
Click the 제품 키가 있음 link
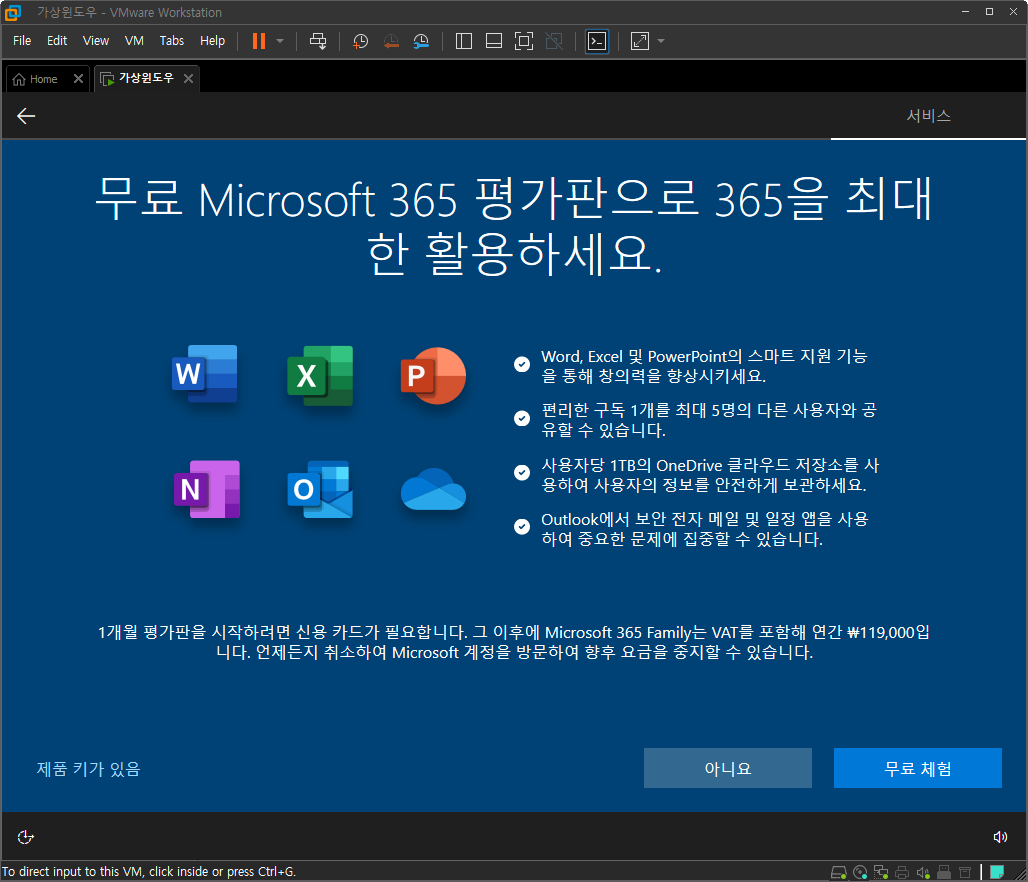click(x=89, y=769)
